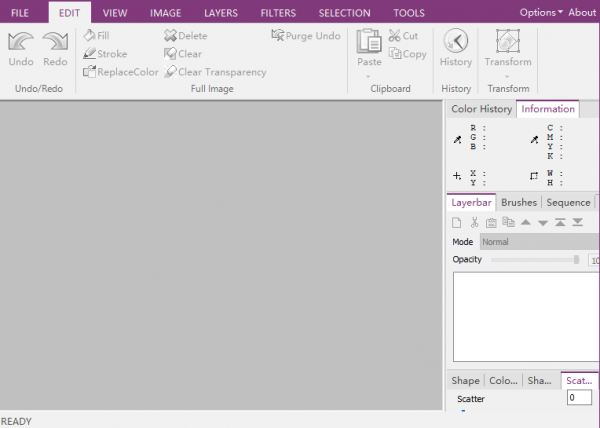Click the layer Opacity slider handle
Viewport: 600px width, 428px height.
click(x=576, y=260)
